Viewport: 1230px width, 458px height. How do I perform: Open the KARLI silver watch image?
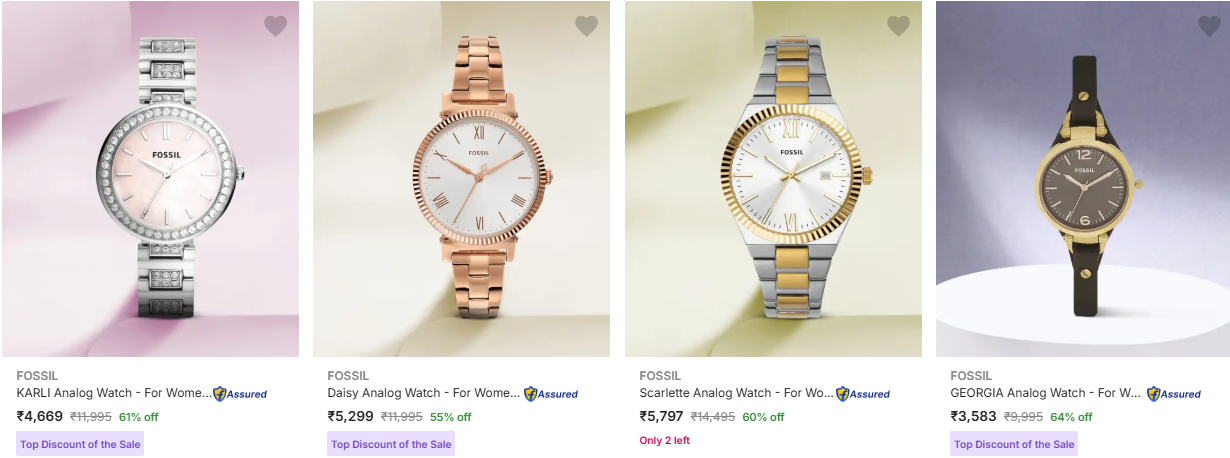point(150,180)
